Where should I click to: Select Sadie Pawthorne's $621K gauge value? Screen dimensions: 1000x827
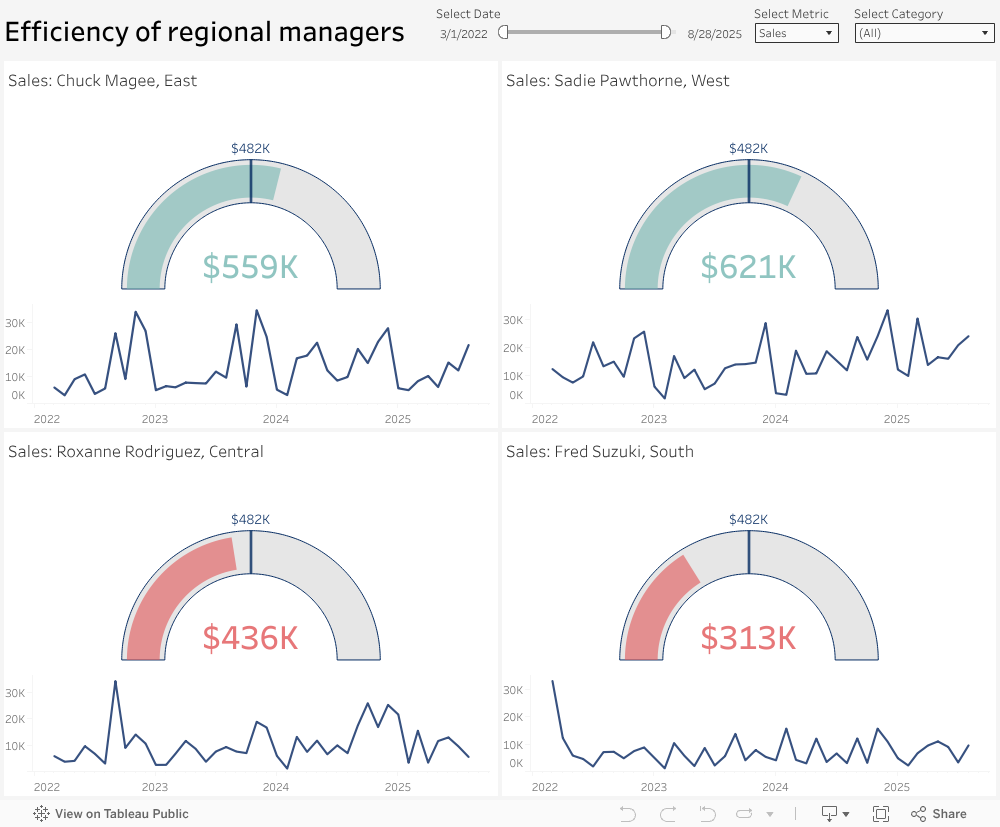tap(748, 267)
